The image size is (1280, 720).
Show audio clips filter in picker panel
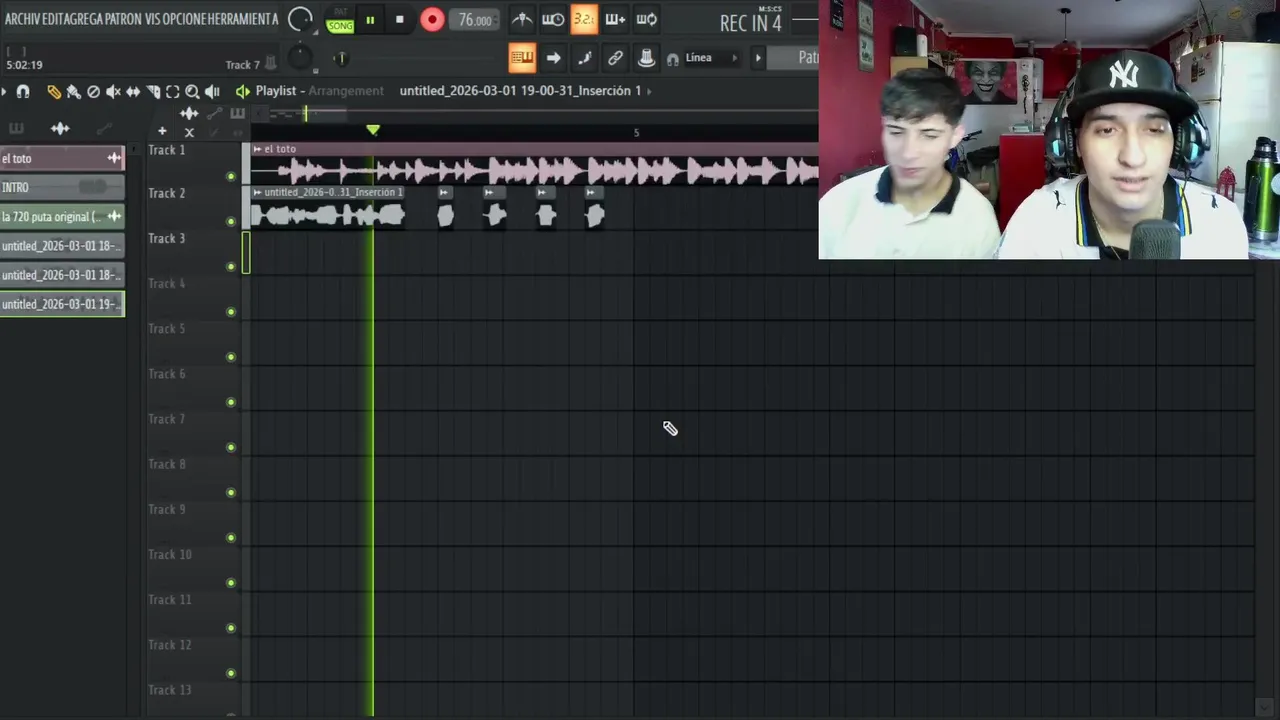60,129
